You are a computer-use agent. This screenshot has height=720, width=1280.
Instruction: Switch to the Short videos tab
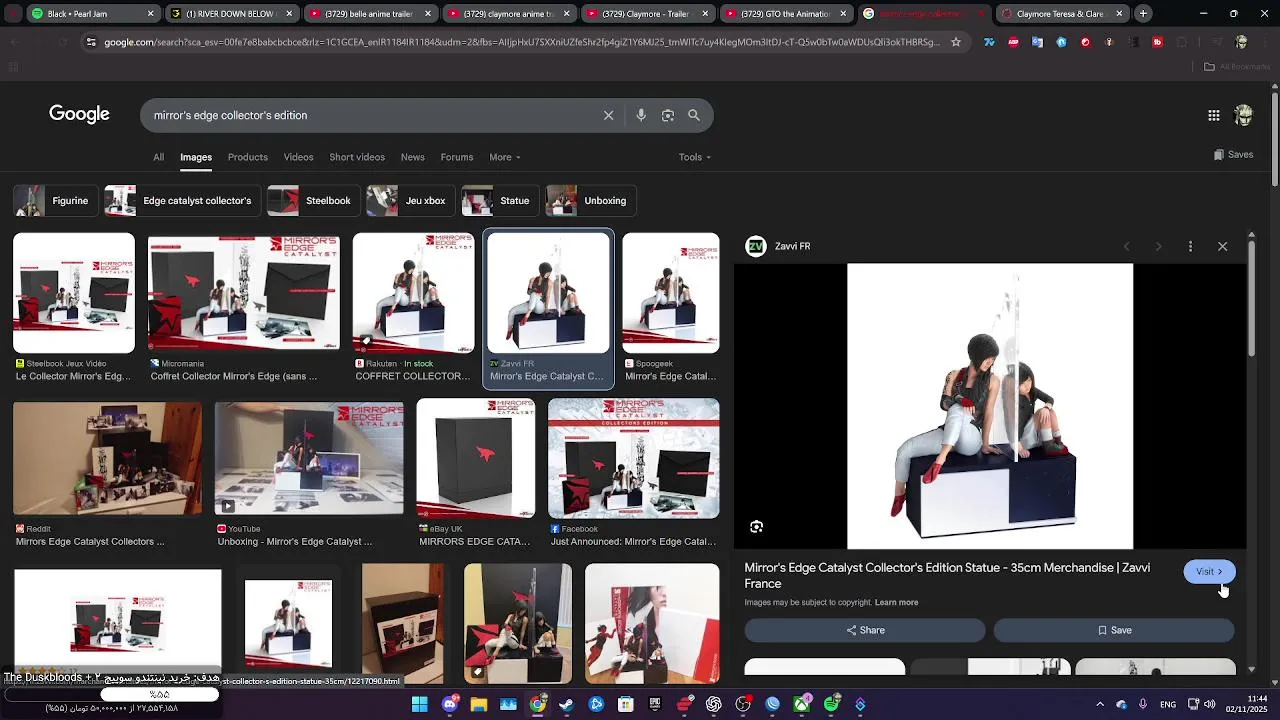click(x=357, y=157)
